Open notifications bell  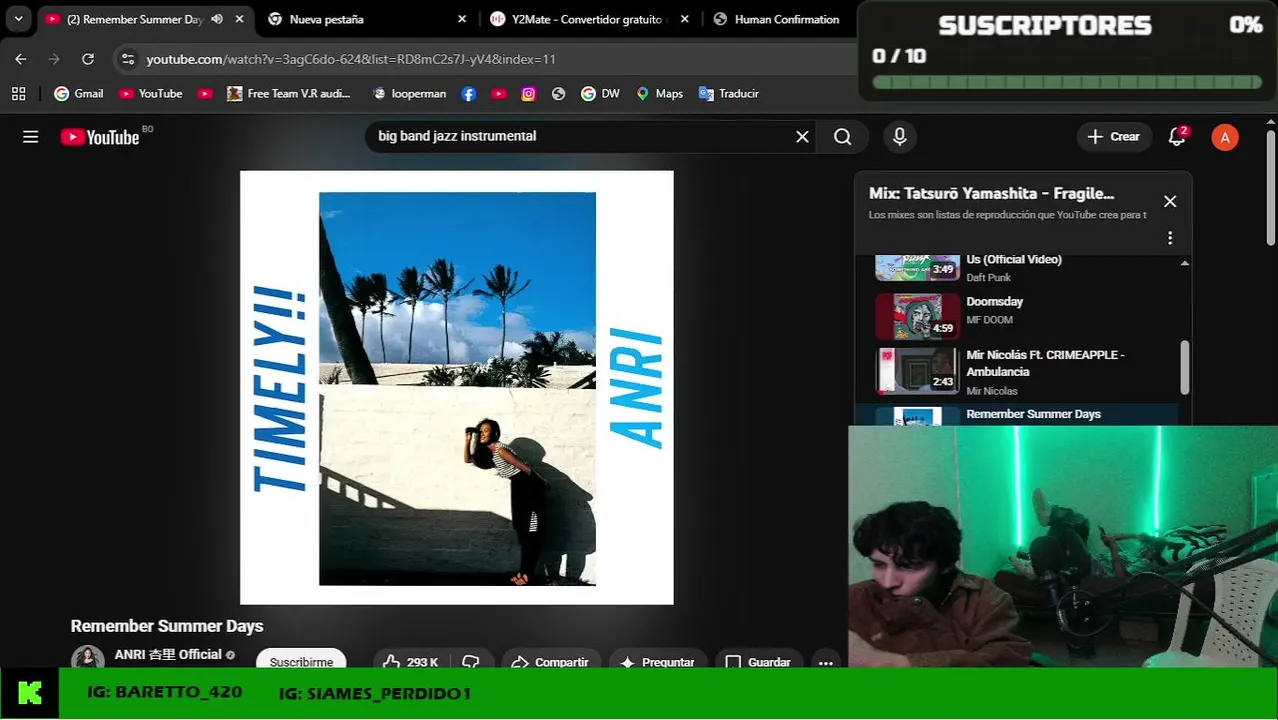(x=1177, y=137)
